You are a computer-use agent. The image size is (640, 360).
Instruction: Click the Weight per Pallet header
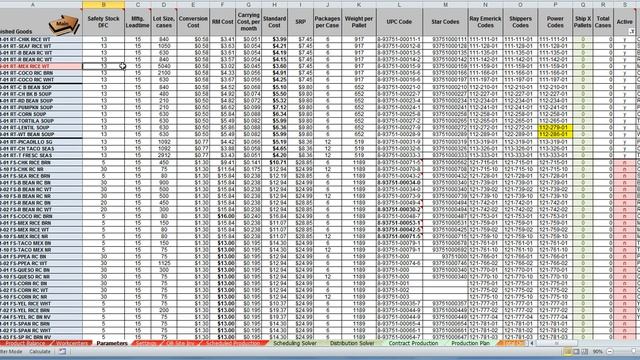point(359,22)
